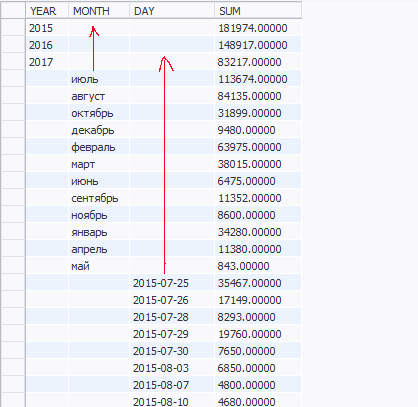Viewport: 418px width, 407px height.
Task: Sort by the DAY column header
Action: click(172, 11)
